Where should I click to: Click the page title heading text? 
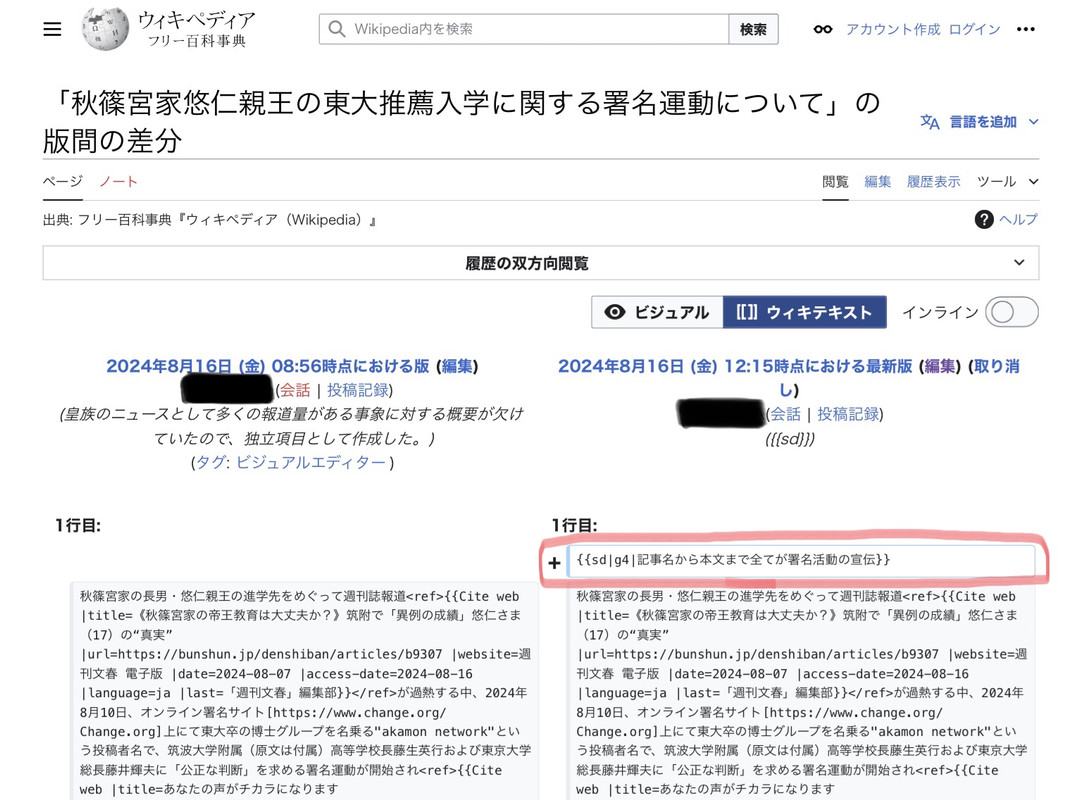462,122
